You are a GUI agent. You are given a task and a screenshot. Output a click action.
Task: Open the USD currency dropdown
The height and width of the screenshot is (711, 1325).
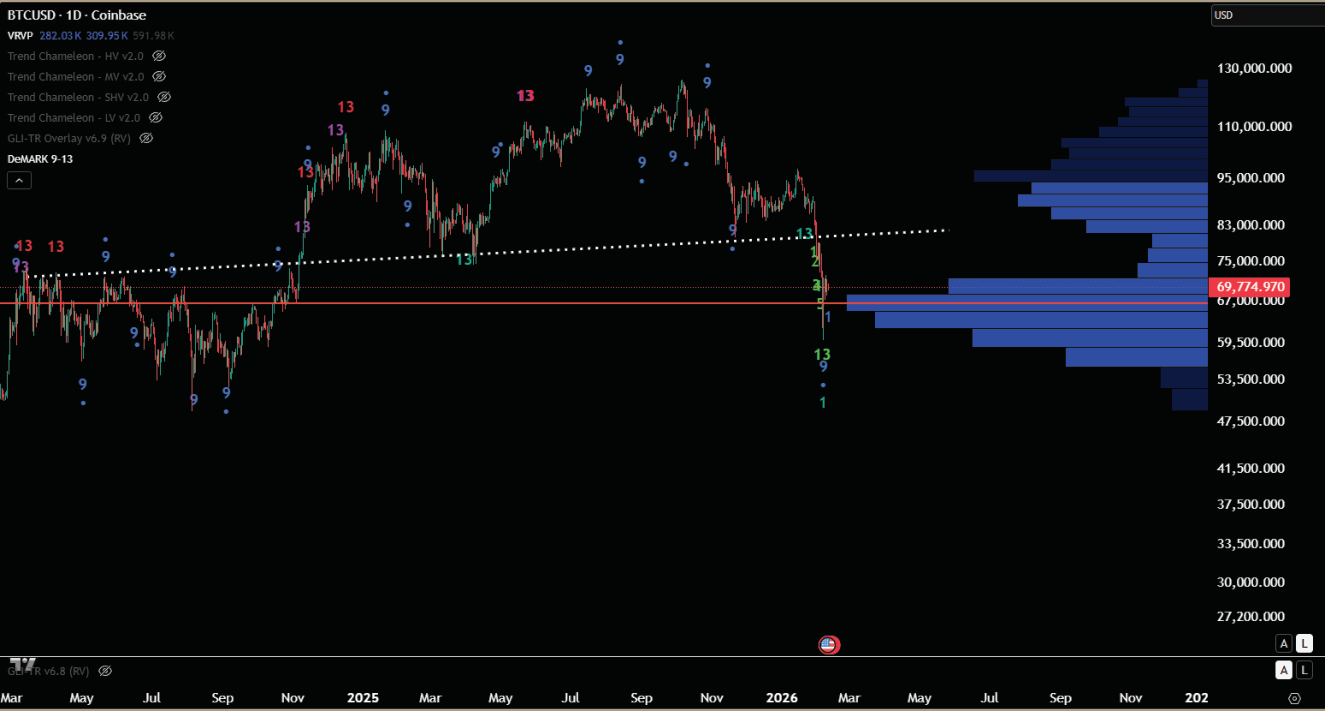pyautogui.click(x=1267, y=15)
